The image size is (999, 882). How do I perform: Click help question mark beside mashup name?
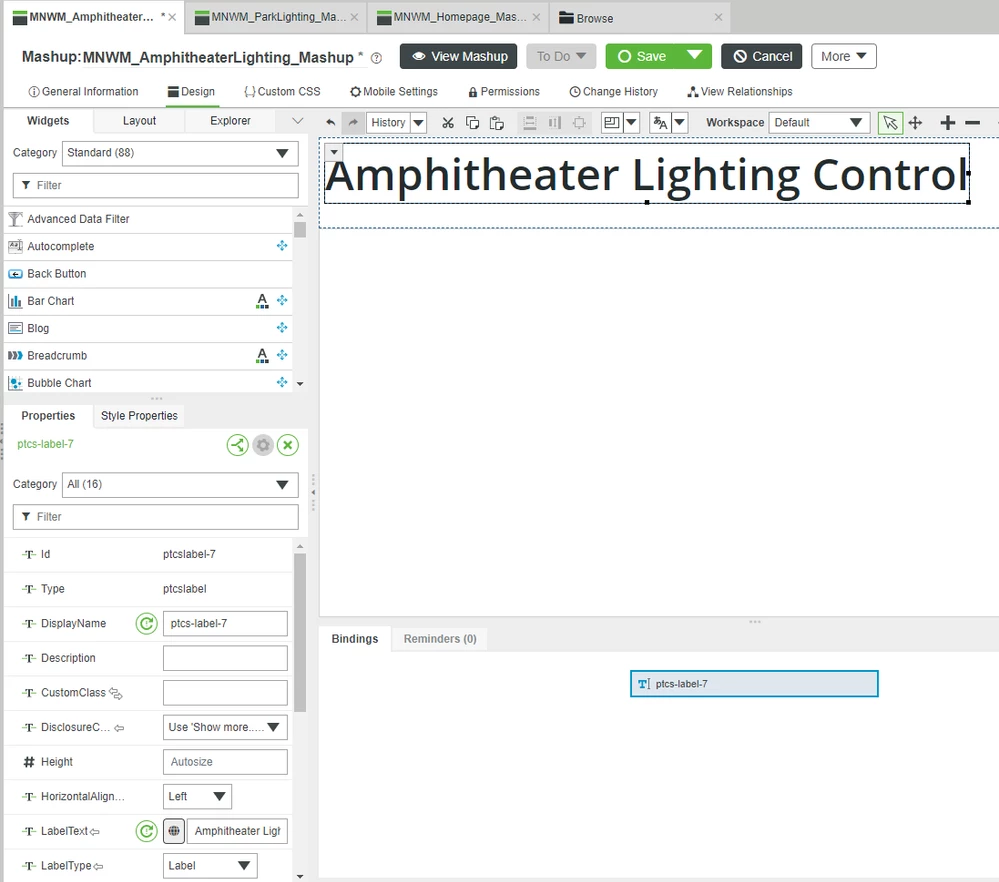pos(377,58)
